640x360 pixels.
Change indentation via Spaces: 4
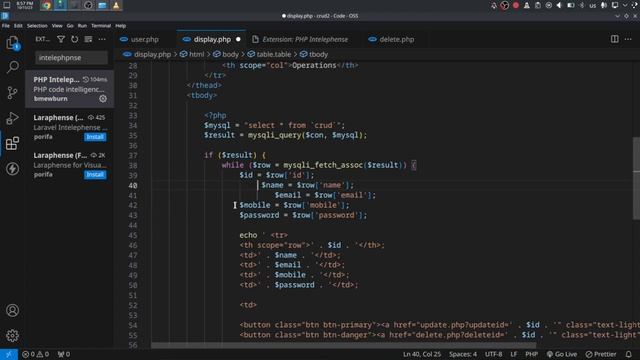463,354
